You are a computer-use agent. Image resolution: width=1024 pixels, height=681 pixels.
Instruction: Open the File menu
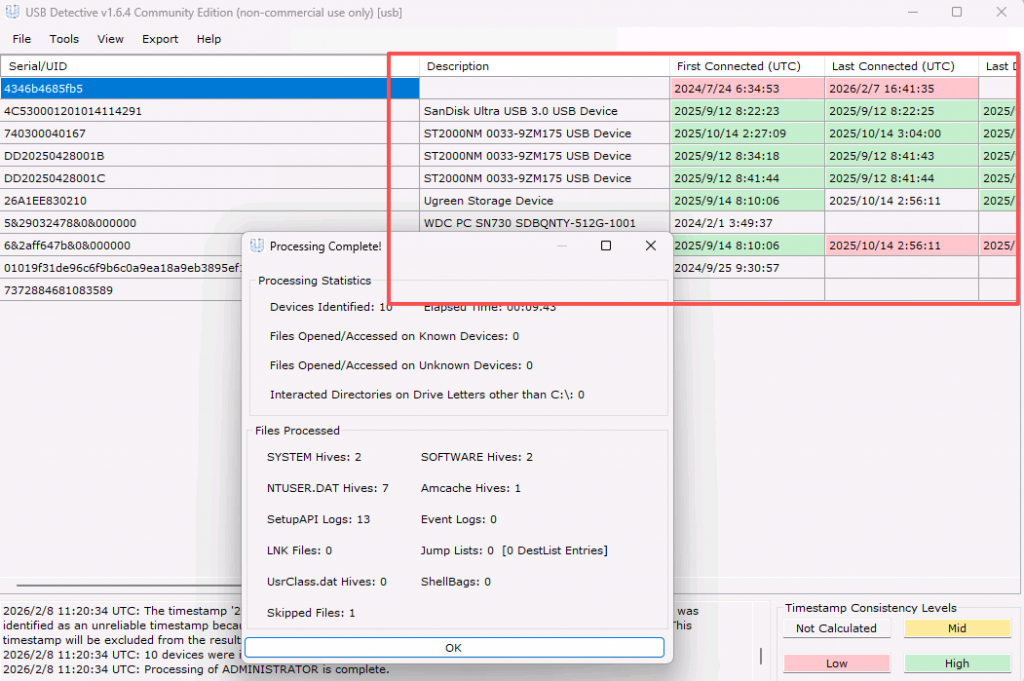pos(21,39)
